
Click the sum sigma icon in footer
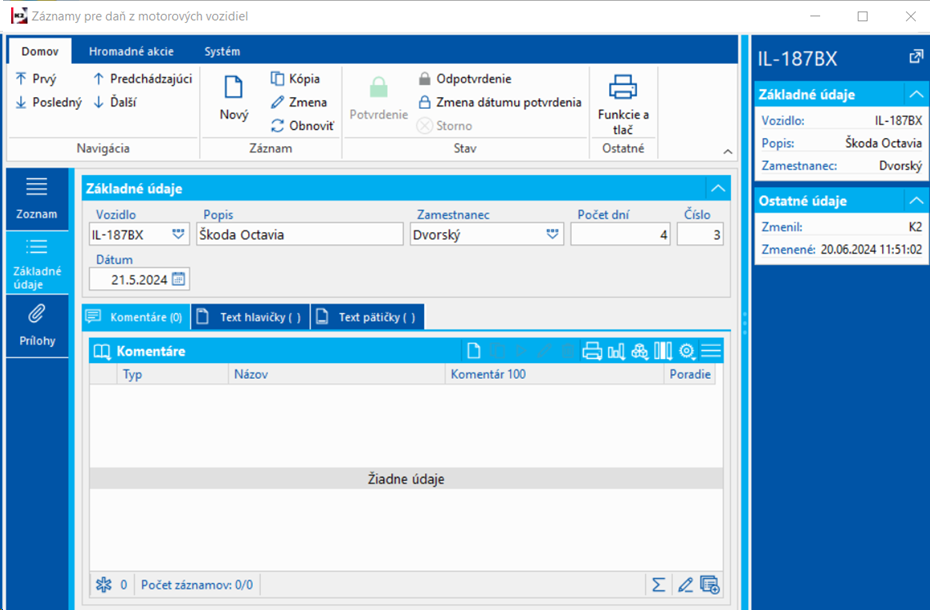(x=658, y=585)
